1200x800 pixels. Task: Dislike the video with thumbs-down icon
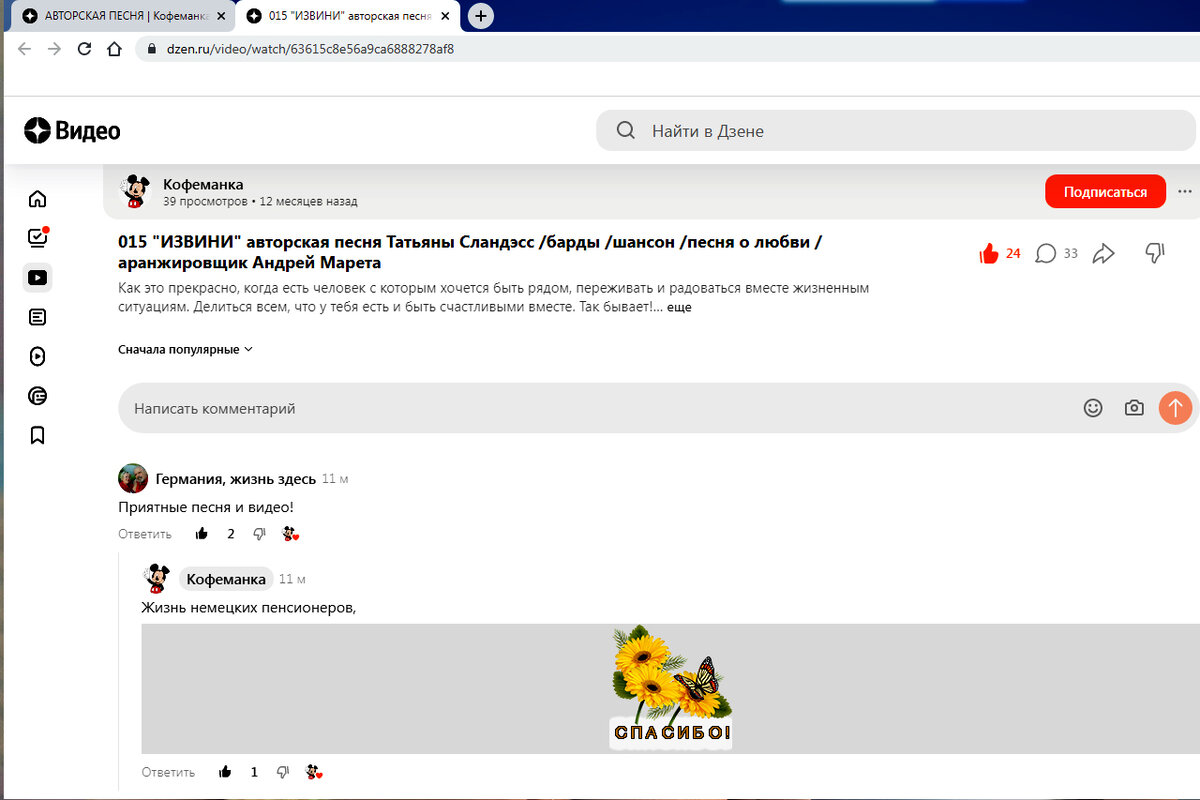1153,254
